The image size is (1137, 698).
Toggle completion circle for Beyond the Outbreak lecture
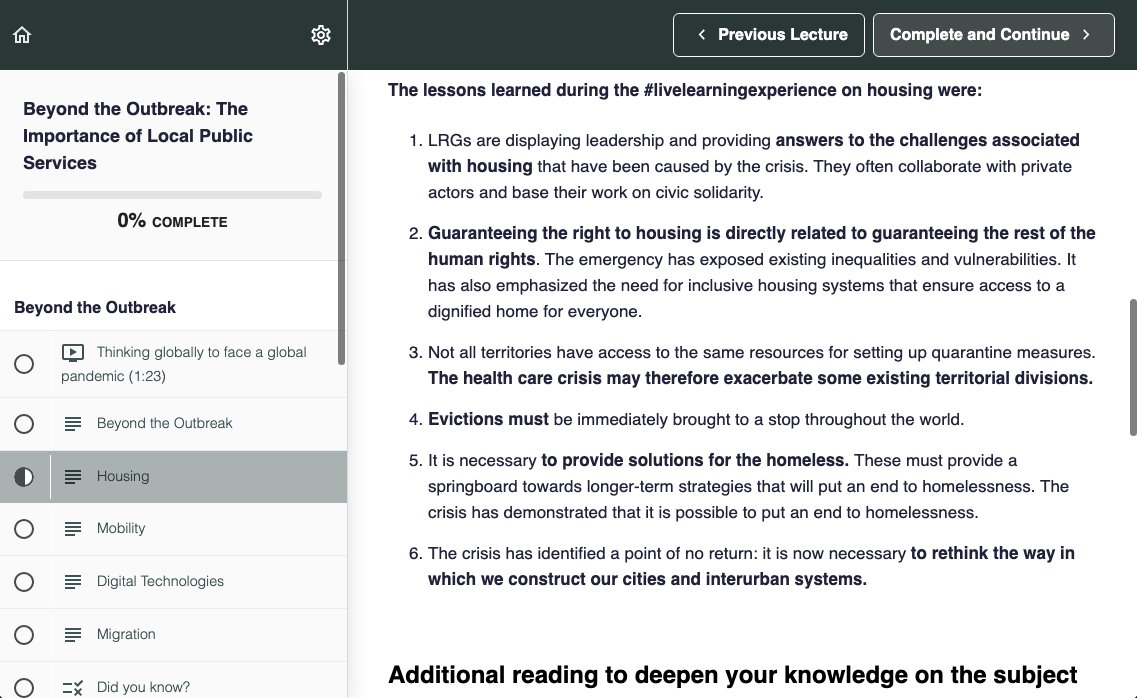click(24, 424)
